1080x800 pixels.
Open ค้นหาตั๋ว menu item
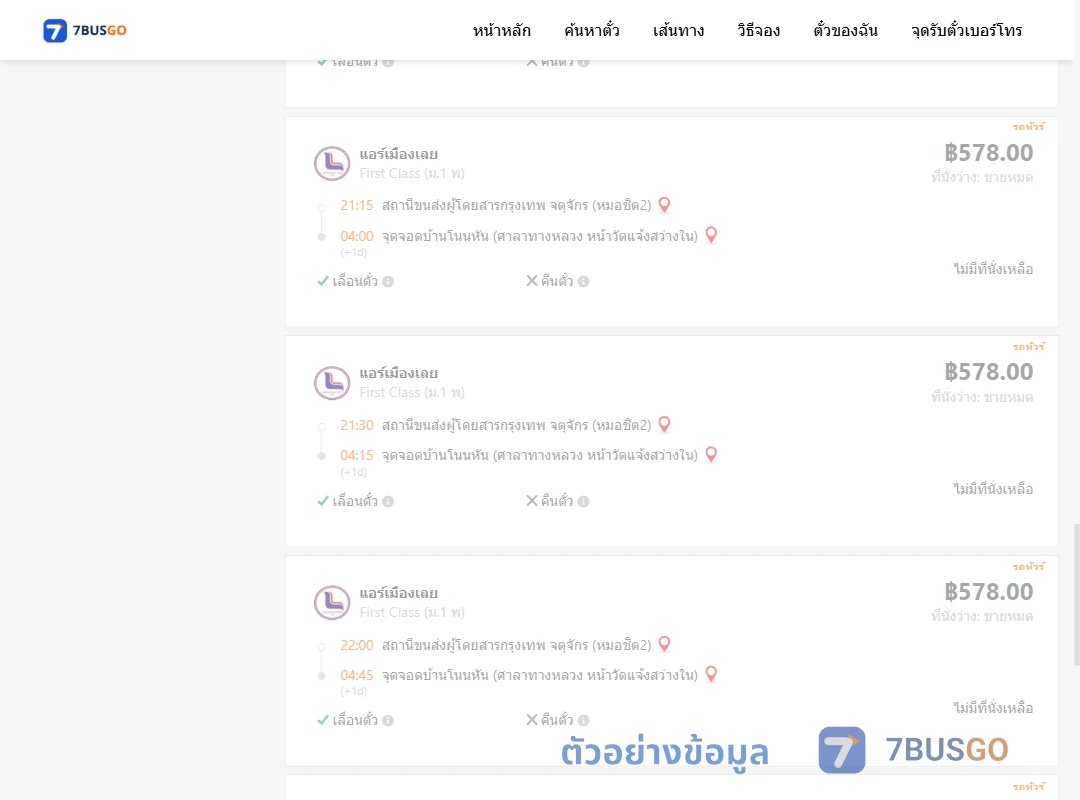click(592, 30)
